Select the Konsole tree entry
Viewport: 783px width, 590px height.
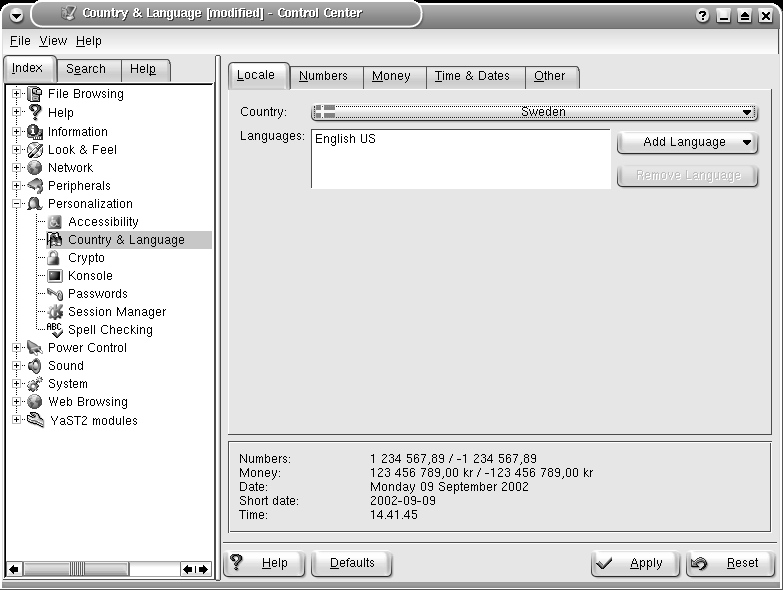pos(90,276)
